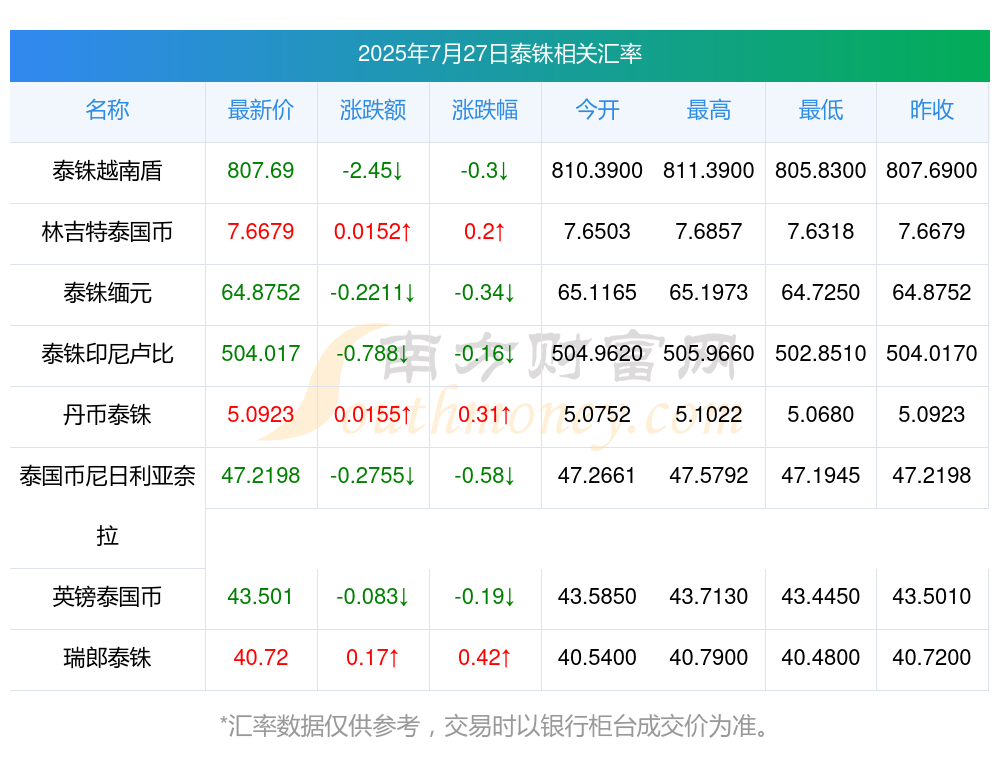
Task: Click the row name 泰铢缅元
Action: [x=107, y=293]
